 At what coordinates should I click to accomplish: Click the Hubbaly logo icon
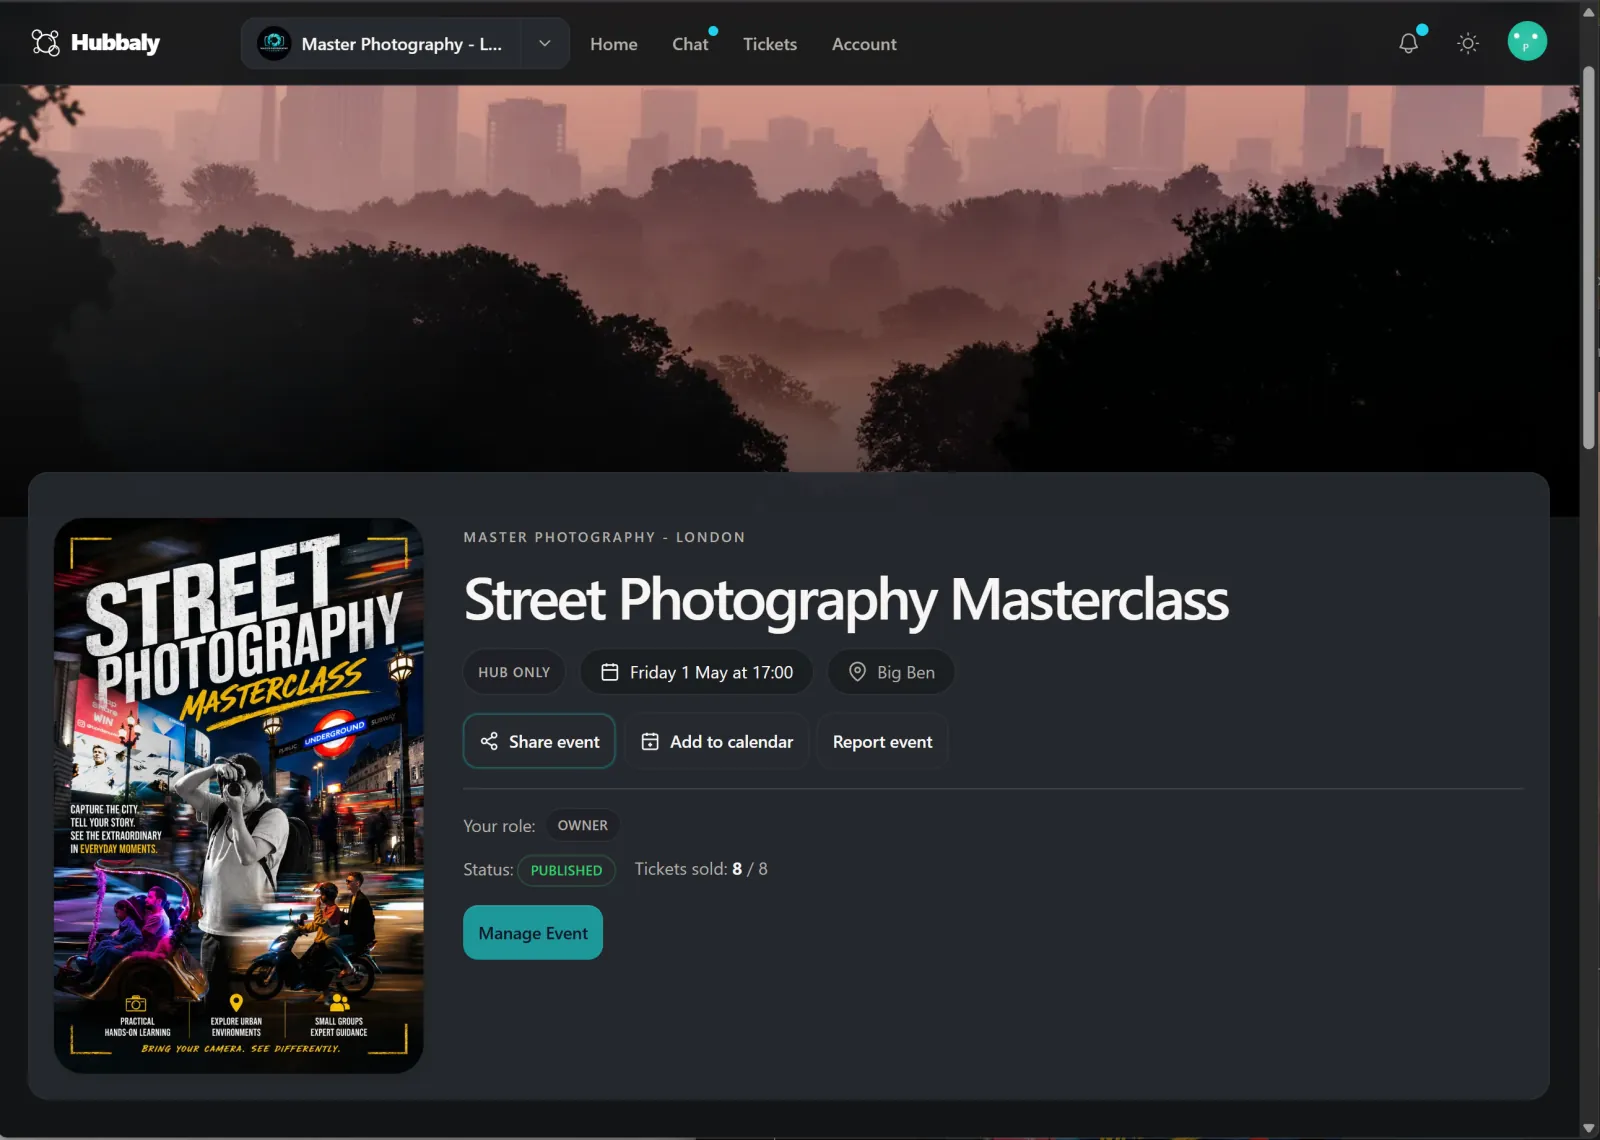tap(46, 42)
